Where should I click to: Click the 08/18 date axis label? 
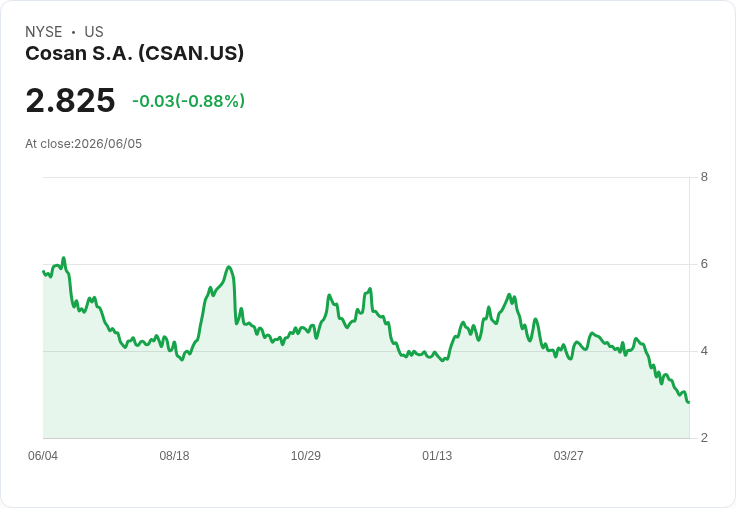(x=174, y=455)
